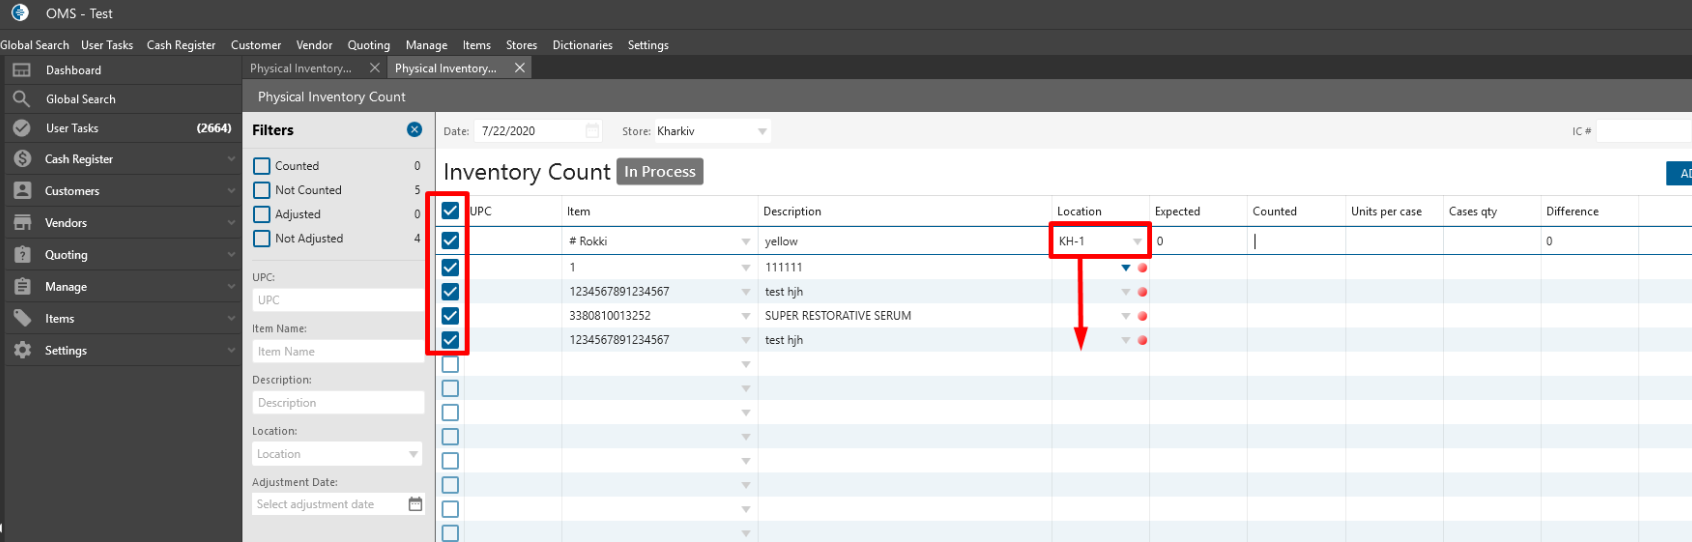Screen dimensions: 1692x542
Task: Click the UPC filter input field
Action: coord(337,300)
